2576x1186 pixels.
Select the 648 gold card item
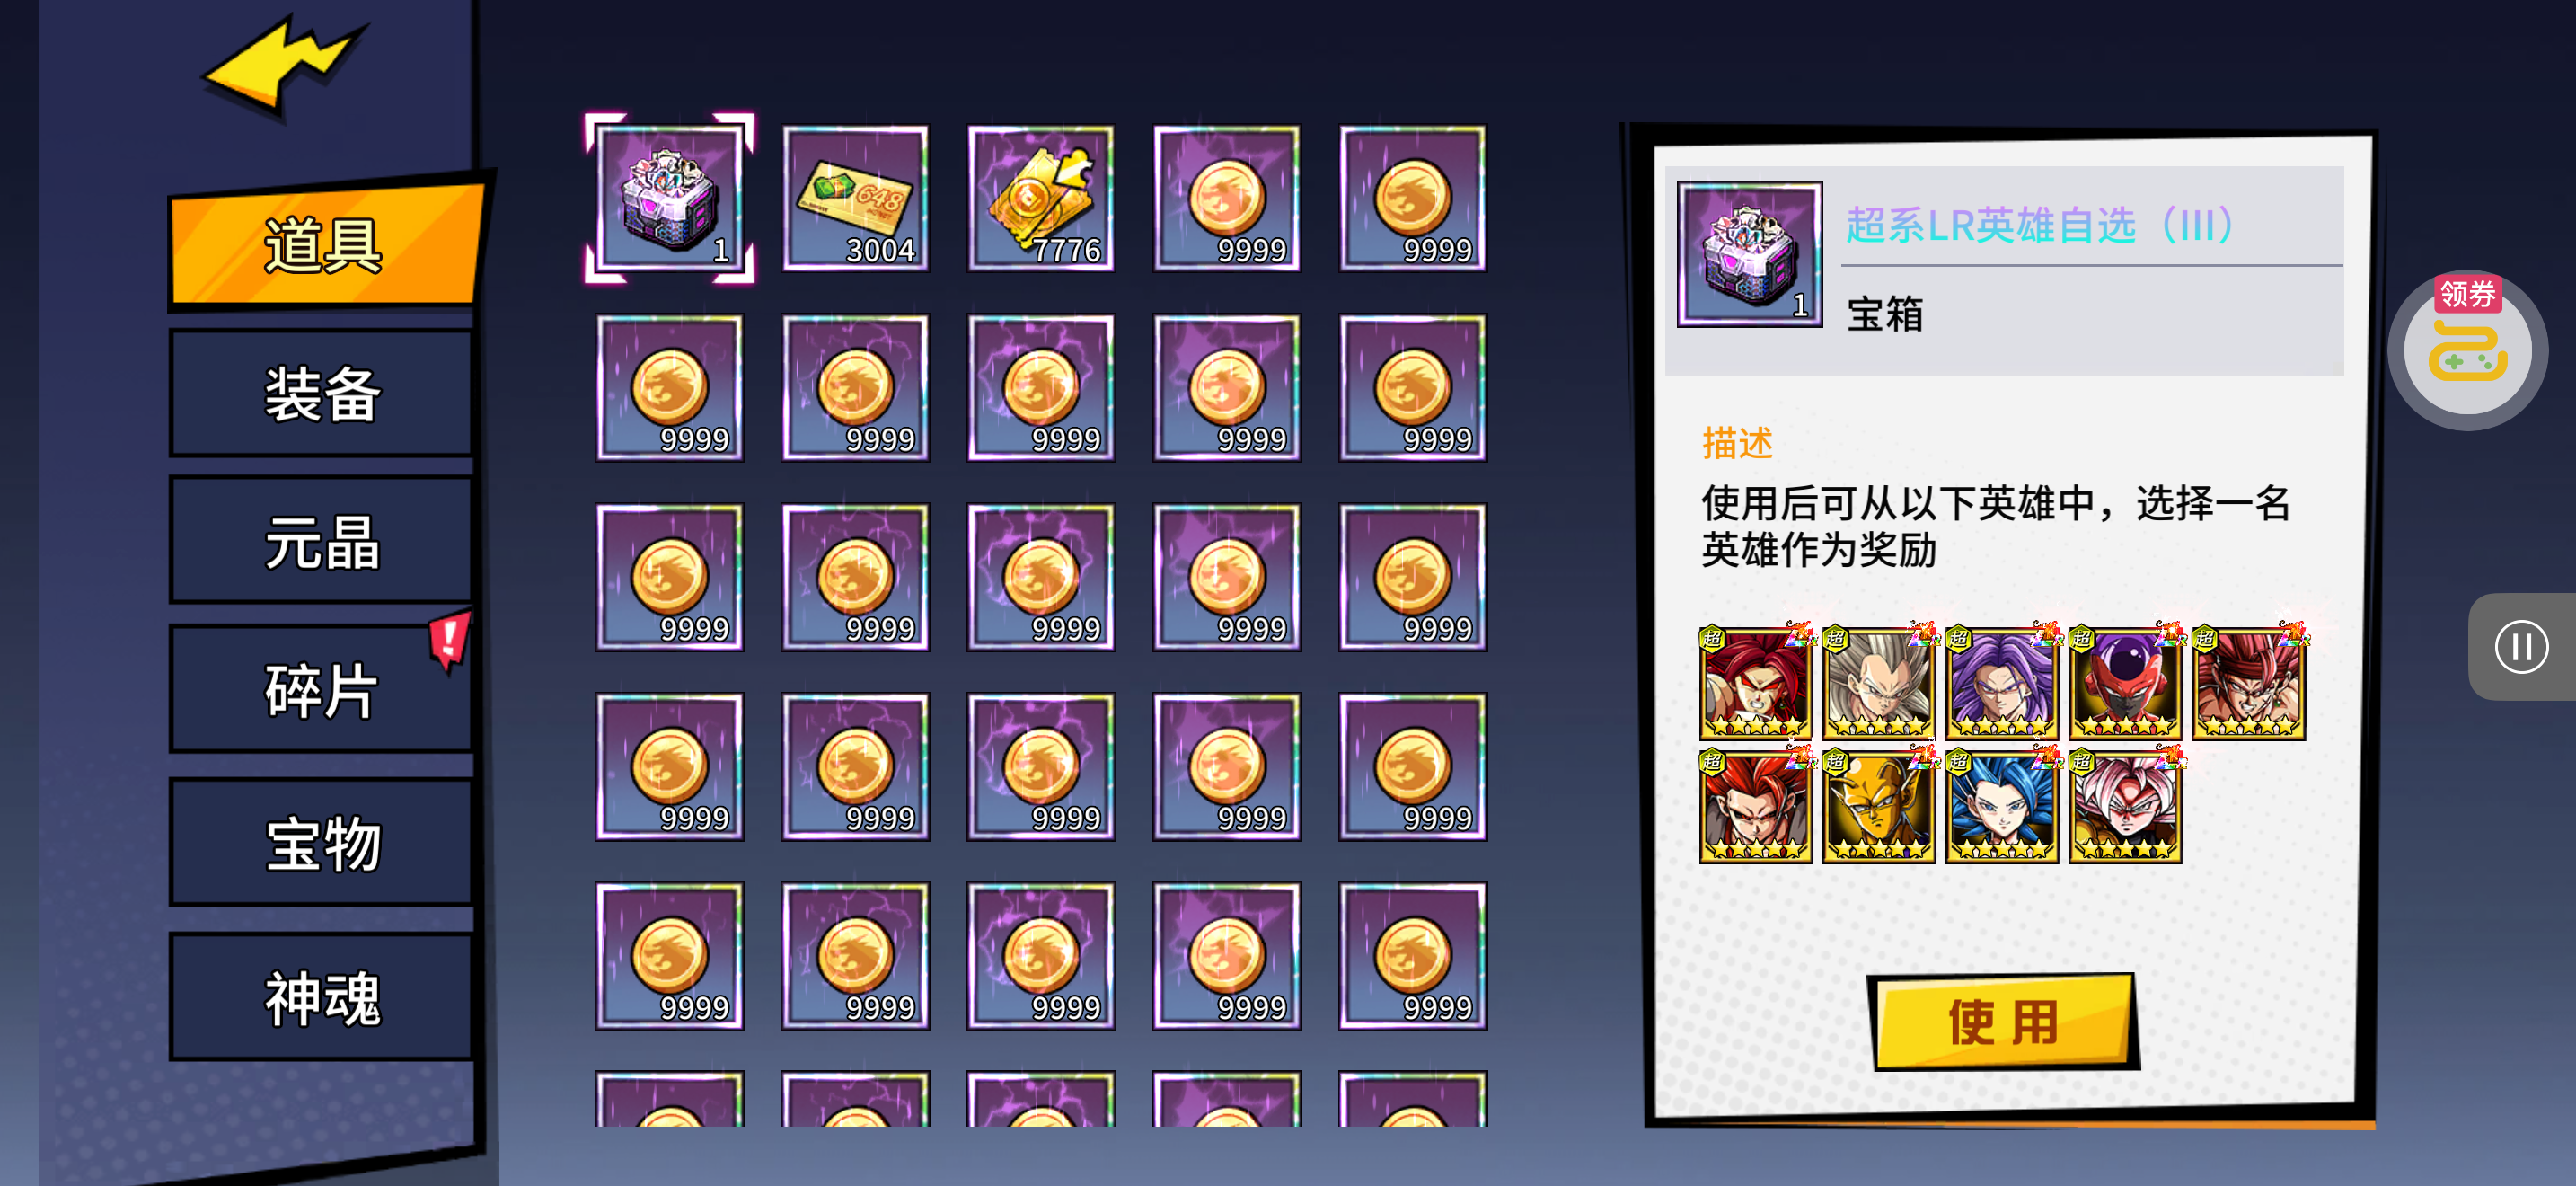click(855, 198)
